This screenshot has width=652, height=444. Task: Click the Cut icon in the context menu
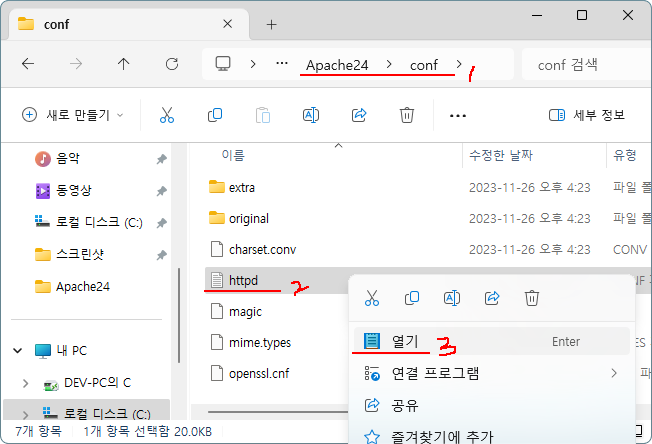pyautogui.click(x=372, y=298)
